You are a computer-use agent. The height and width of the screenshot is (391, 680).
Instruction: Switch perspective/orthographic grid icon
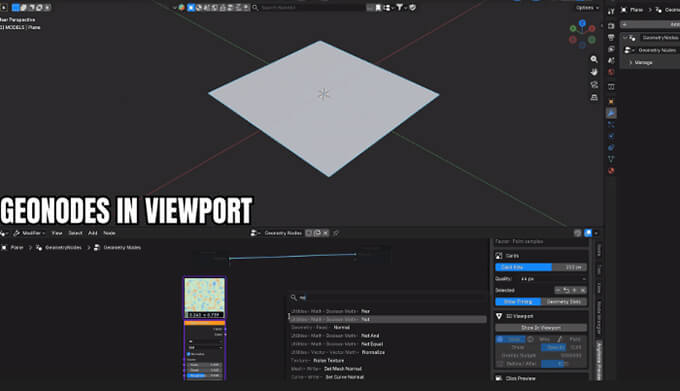pos(594,98)
